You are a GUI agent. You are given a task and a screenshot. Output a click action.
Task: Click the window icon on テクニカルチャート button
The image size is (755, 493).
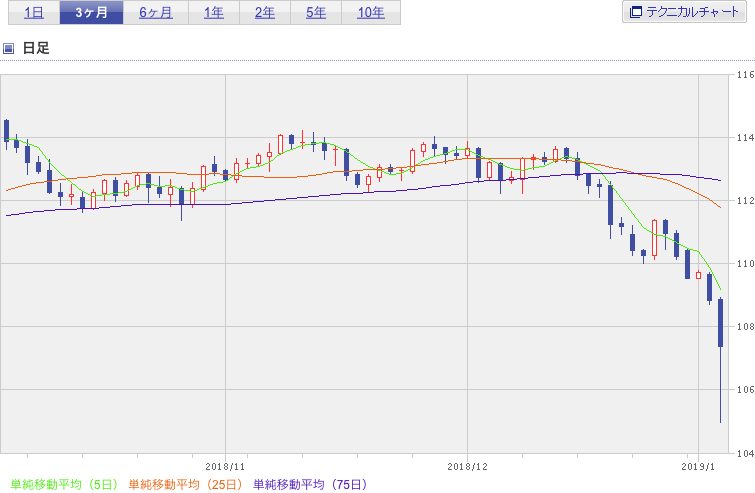point(636,12)
